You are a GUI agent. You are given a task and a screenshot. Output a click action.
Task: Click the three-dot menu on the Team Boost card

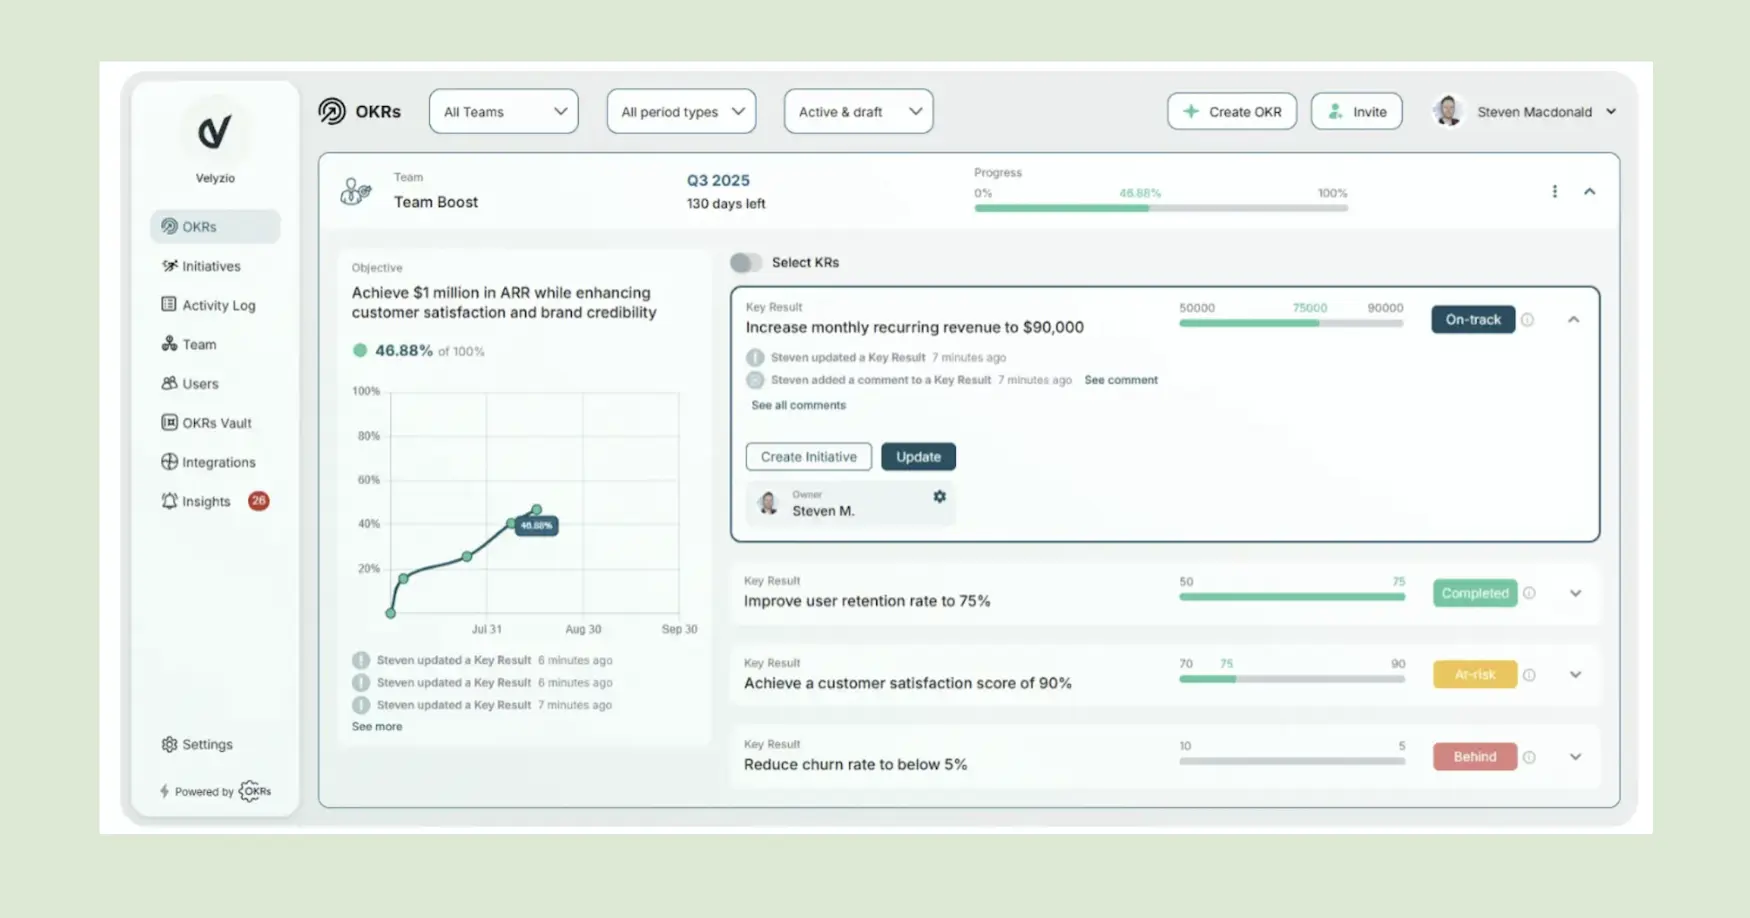click(x=1555, y=190)
